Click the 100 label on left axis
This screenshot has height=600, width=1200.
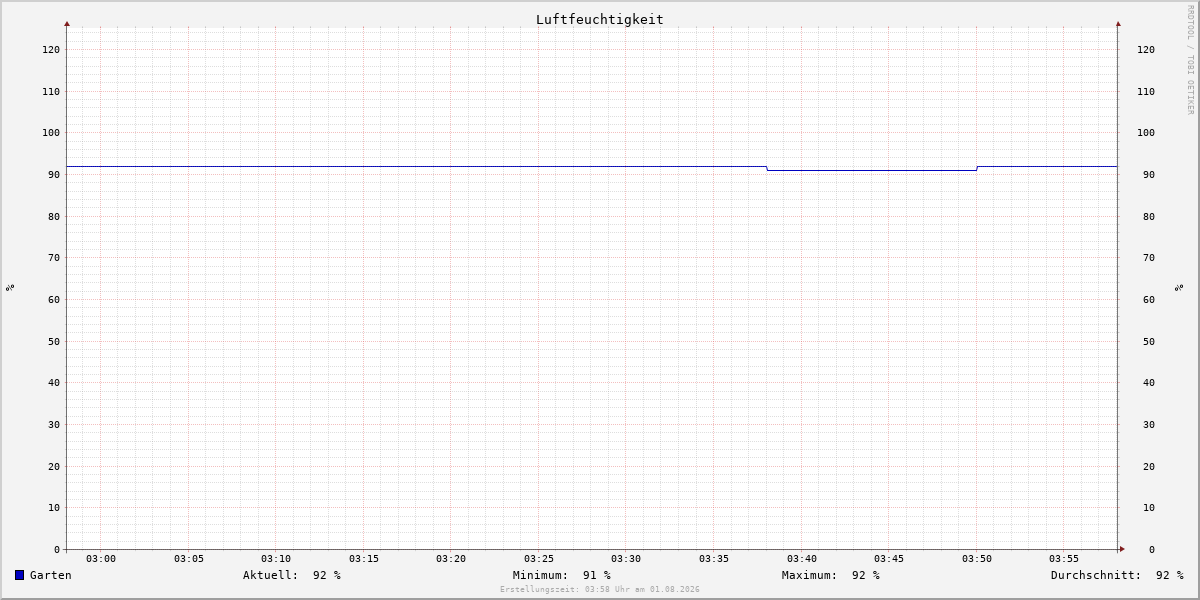[x=51, y=133]
